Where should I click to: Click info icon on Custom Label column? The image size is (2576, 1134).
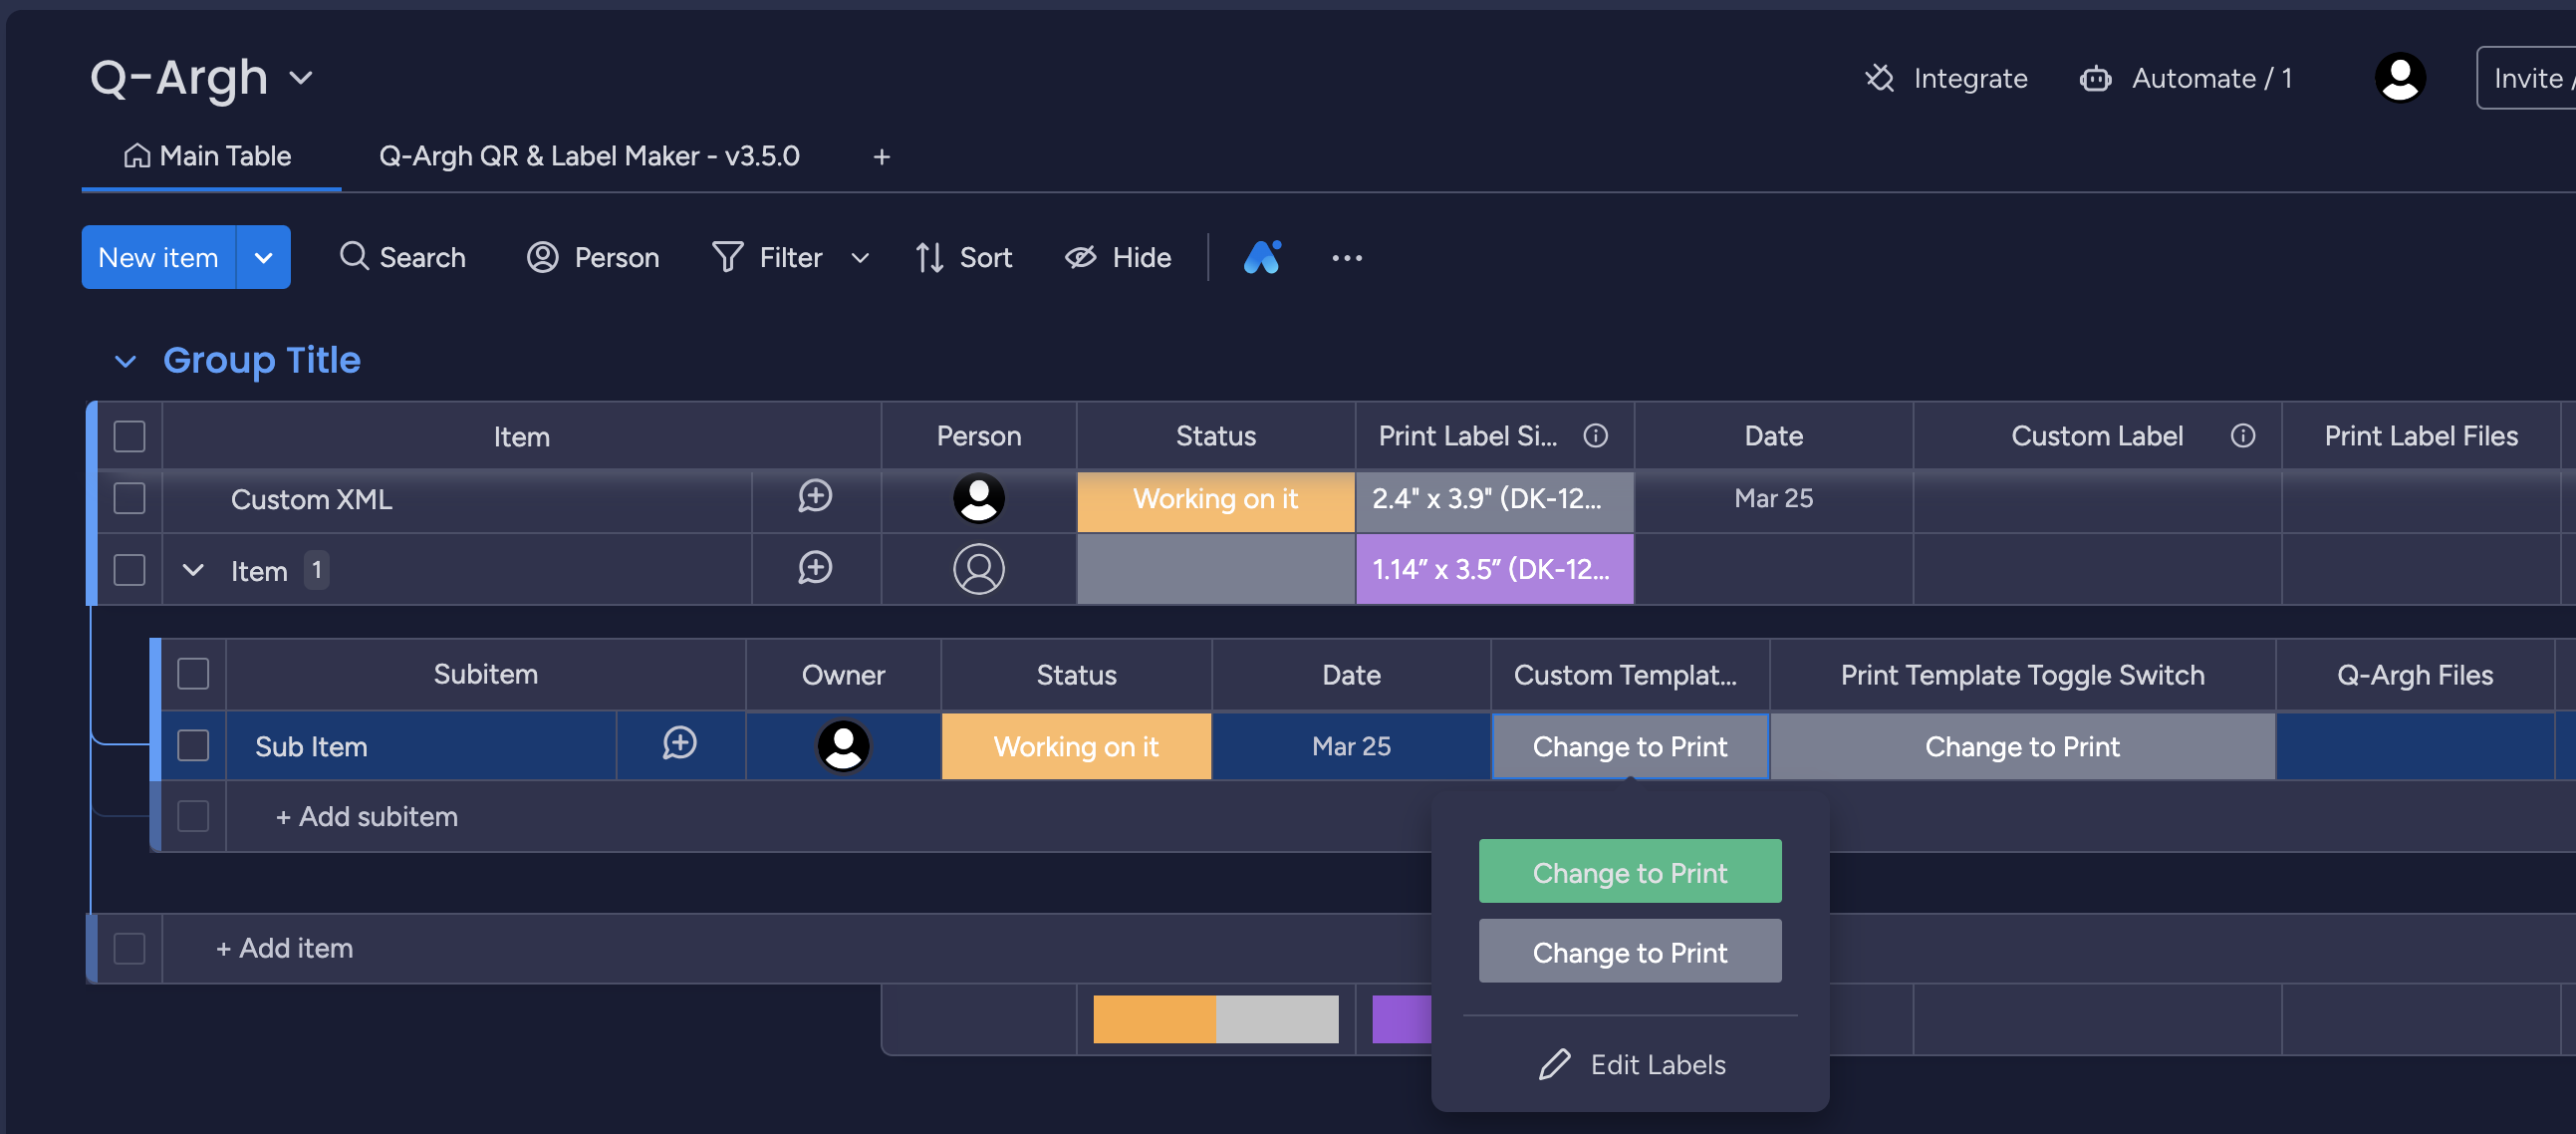[x=2242, y=436]
